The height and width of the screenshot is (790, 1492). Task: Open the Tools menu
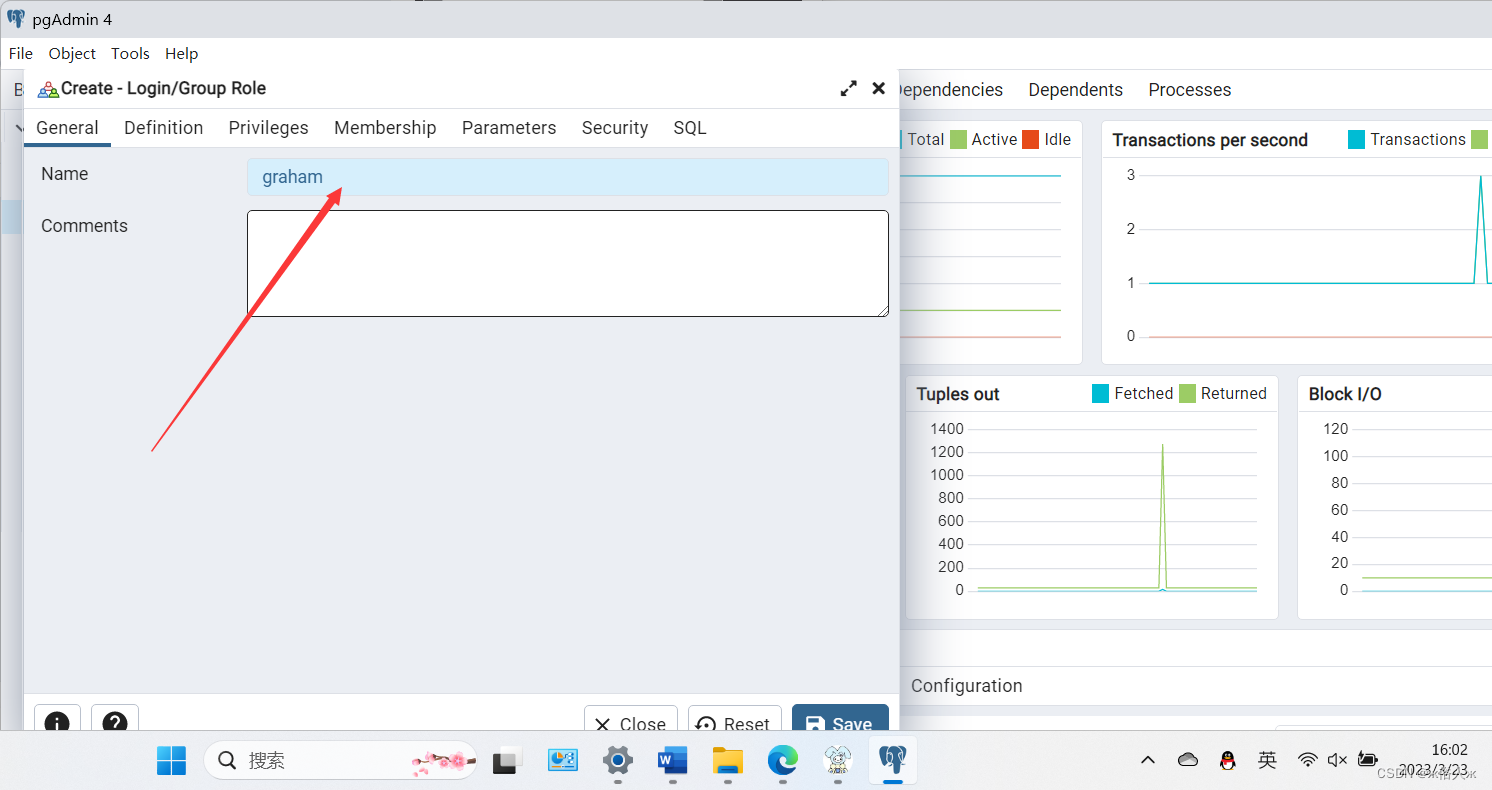(130, 53)
